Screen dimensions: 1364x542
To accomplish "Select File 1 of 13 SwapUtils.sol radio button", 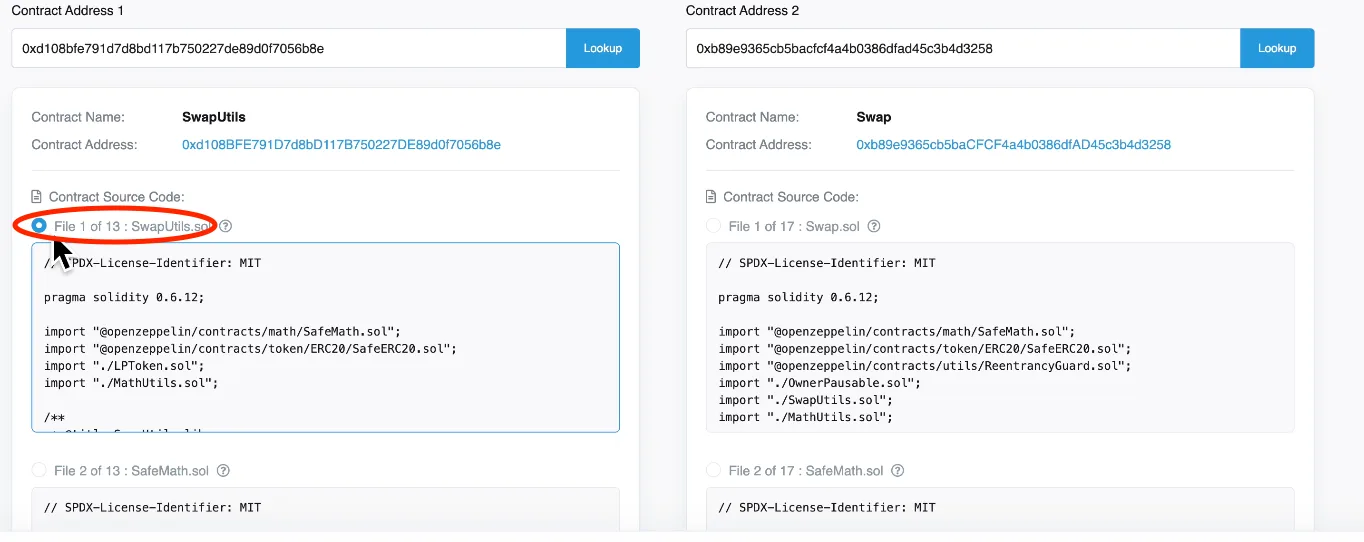I will click(39, 226).
